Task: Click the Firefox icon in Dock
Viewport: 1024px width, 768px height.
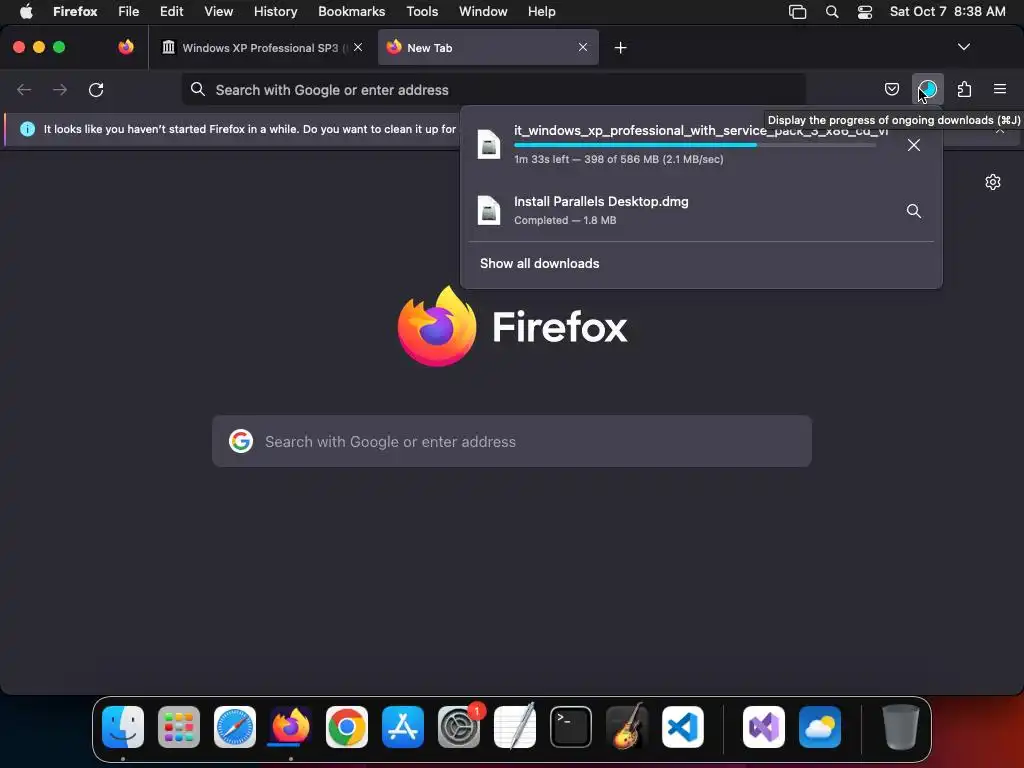Action: 291,726
